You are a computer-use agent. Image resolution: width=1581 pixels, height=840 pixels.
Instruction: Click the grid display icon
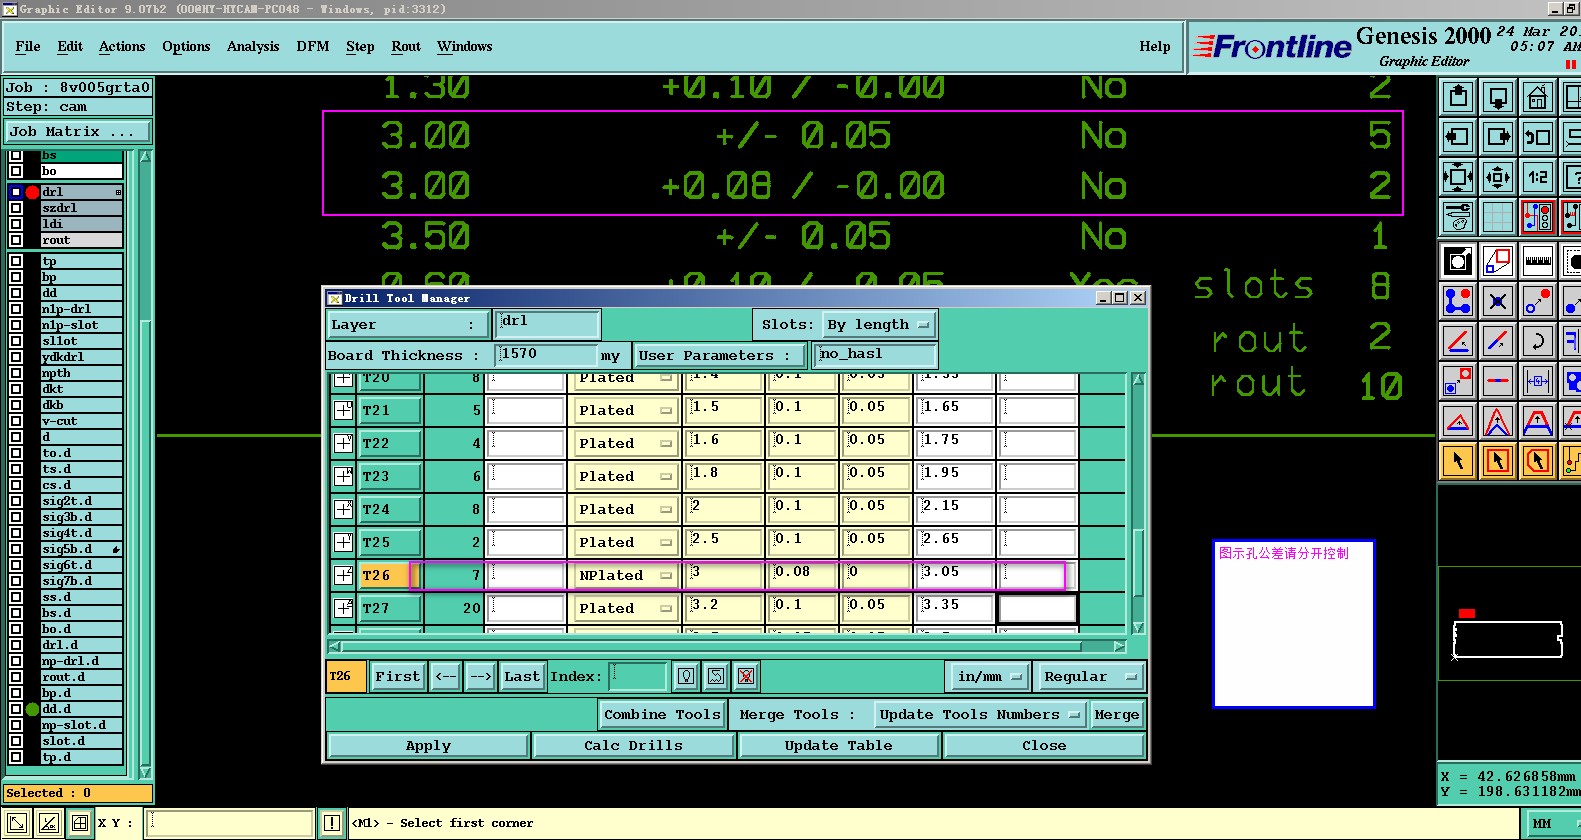tap(1498, 216)
